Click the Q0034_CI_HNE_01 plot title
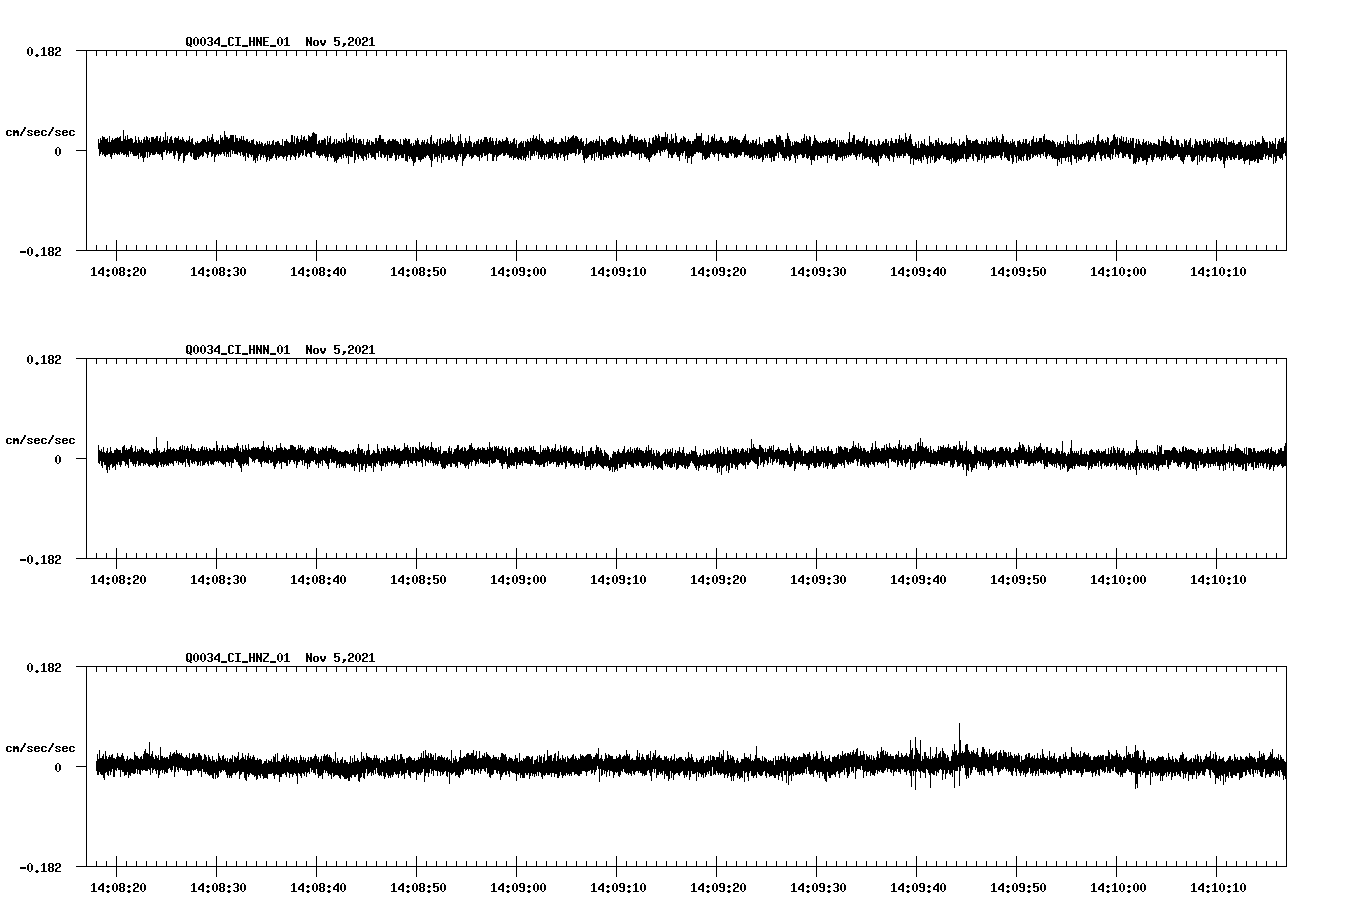The height and width of the screenshot is (924, 1358). (x=238, y=42)
